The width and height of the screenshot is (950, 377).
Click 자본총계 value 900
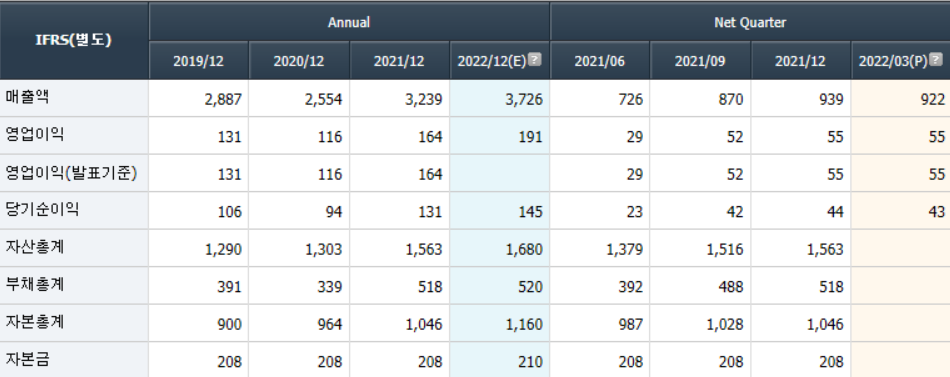(x=230, y=325)
